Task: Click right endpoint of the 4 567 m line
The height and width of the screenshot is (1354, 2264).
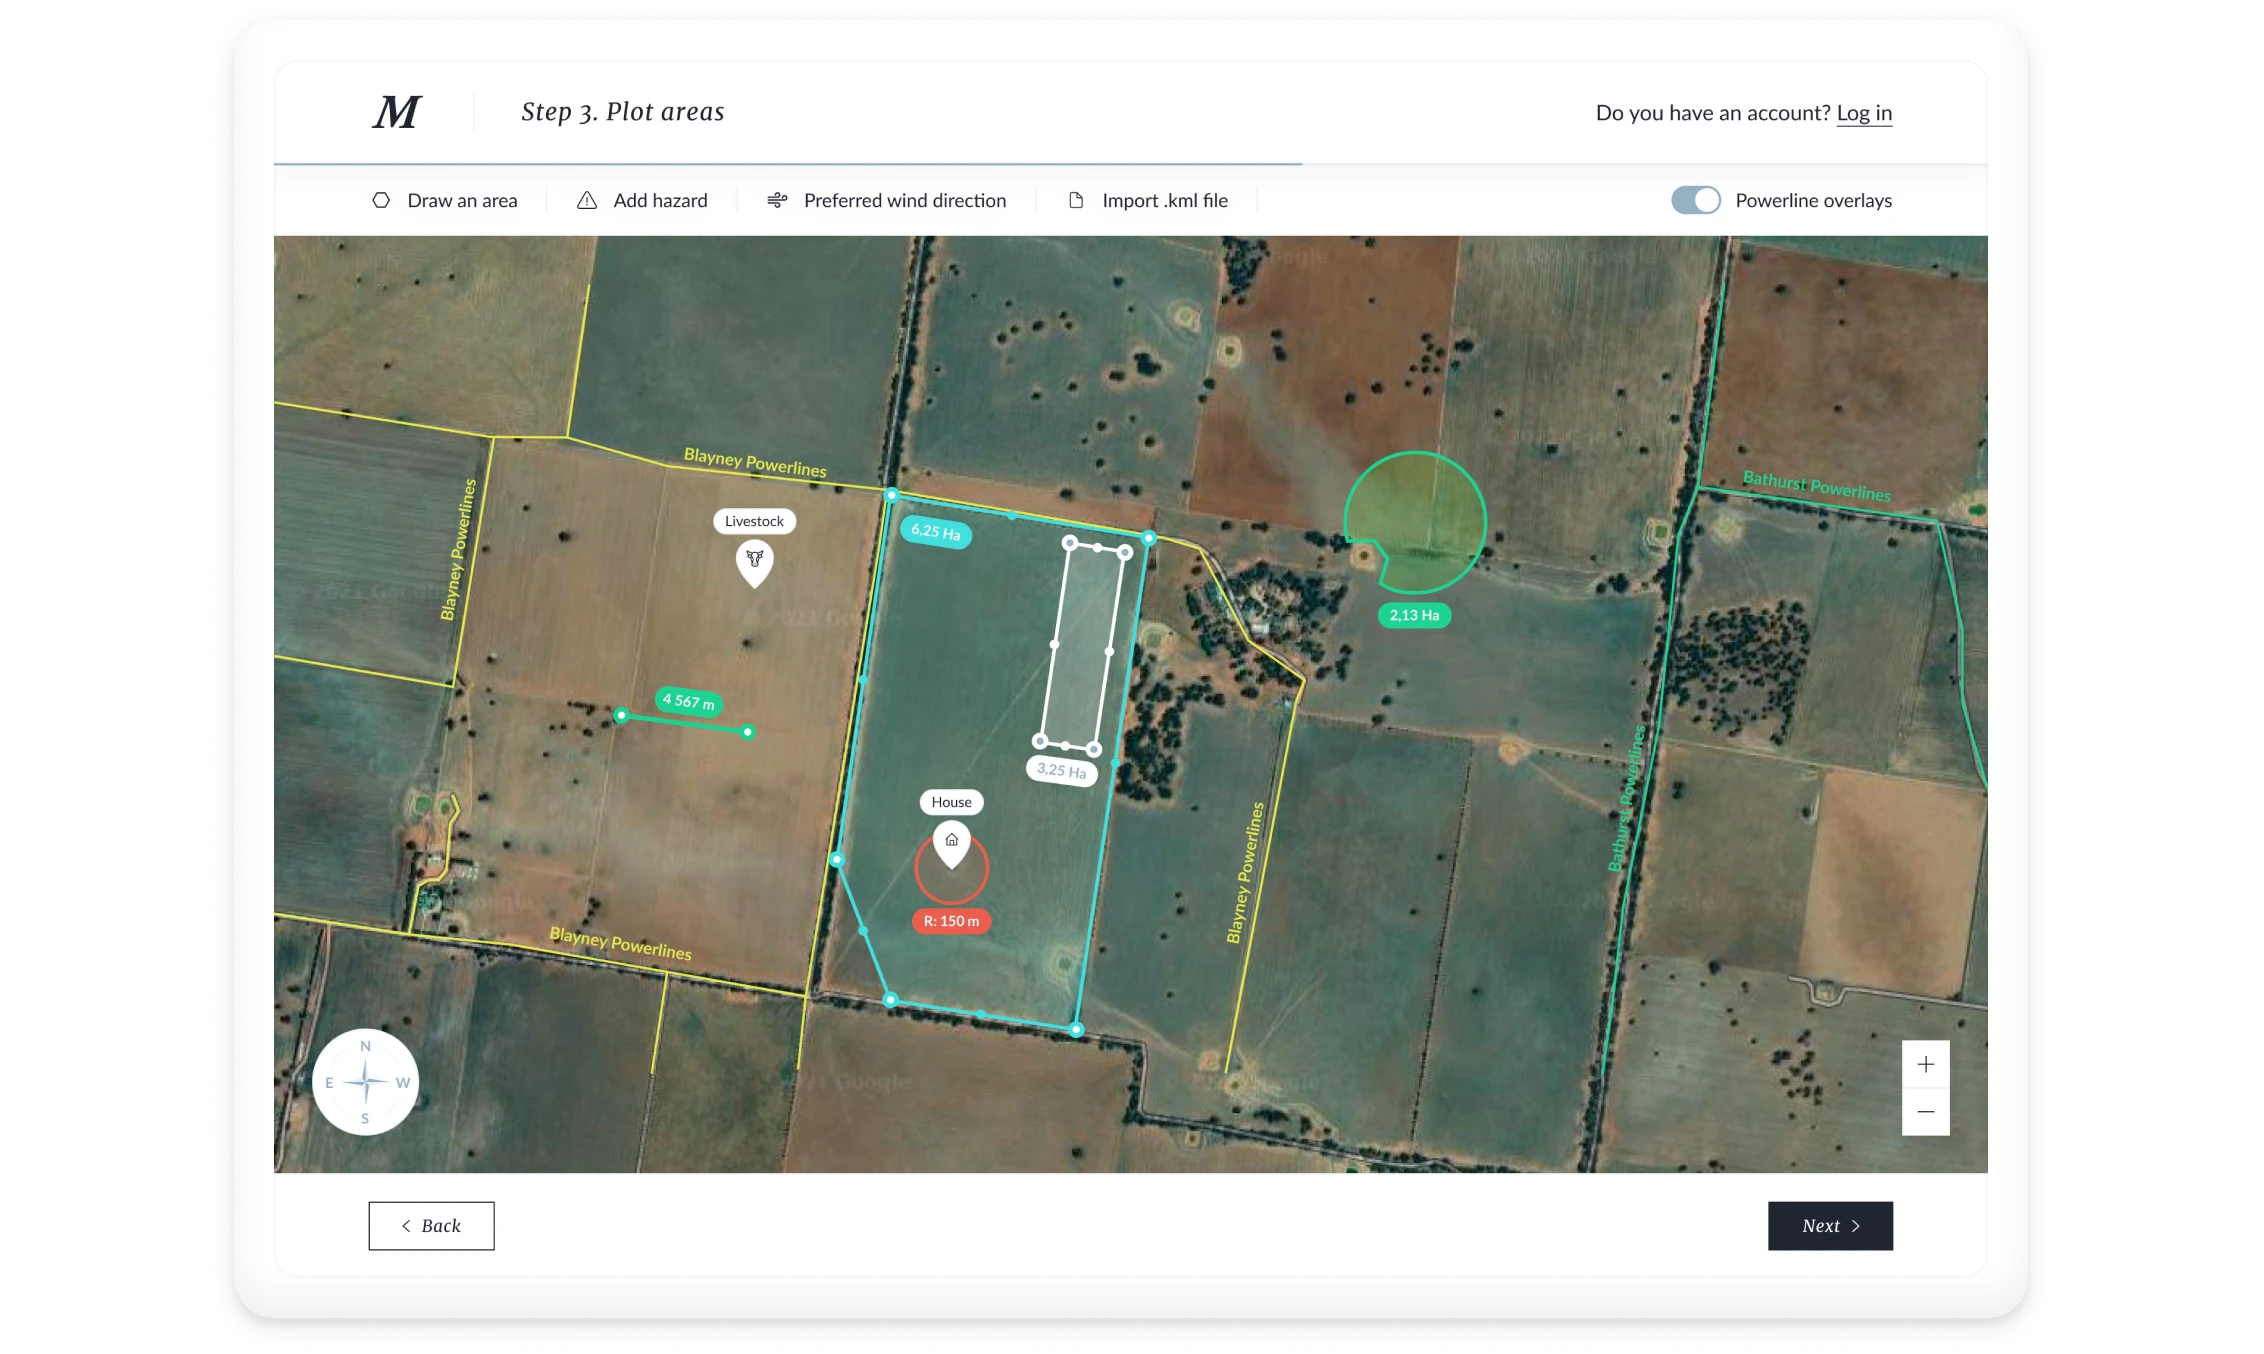Action: coord(748,732)
